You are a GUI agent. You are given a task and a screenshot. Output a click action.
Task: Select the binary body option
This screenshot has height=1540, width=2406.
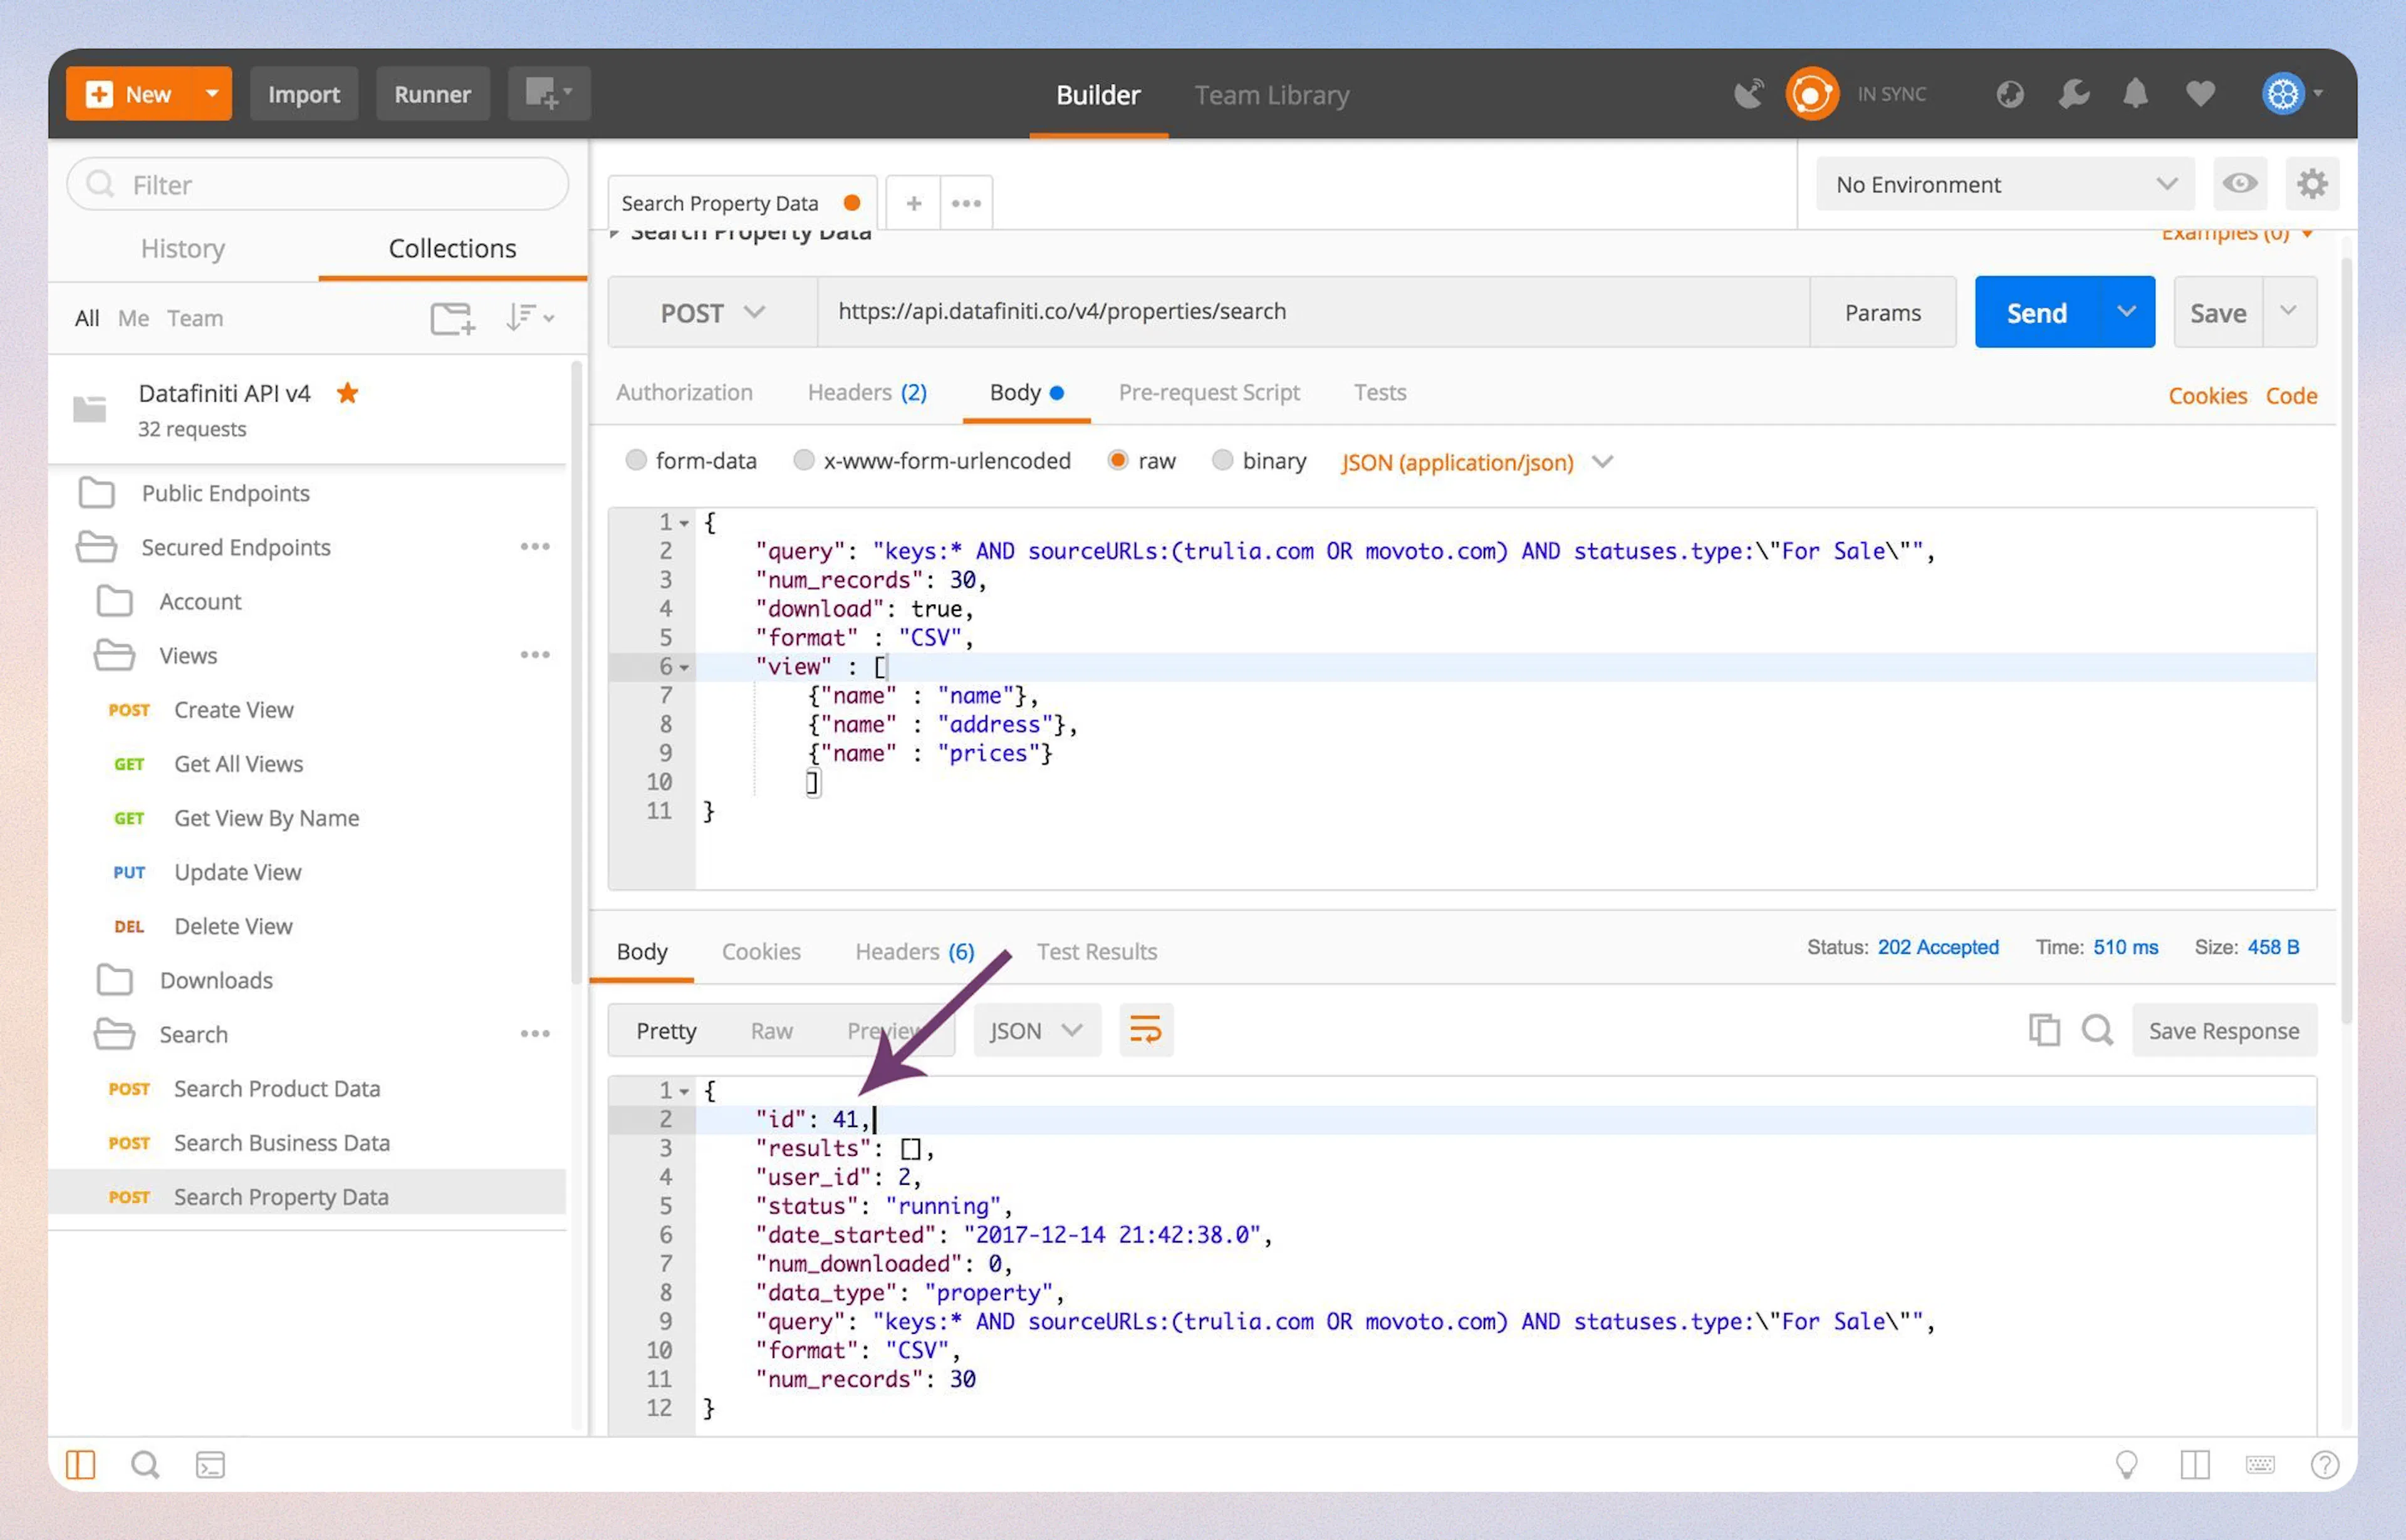pos(1222,461)
